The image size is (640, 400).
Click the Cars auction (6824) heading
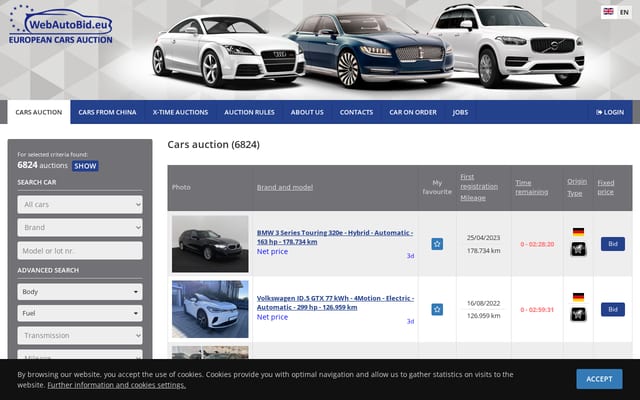213,144
